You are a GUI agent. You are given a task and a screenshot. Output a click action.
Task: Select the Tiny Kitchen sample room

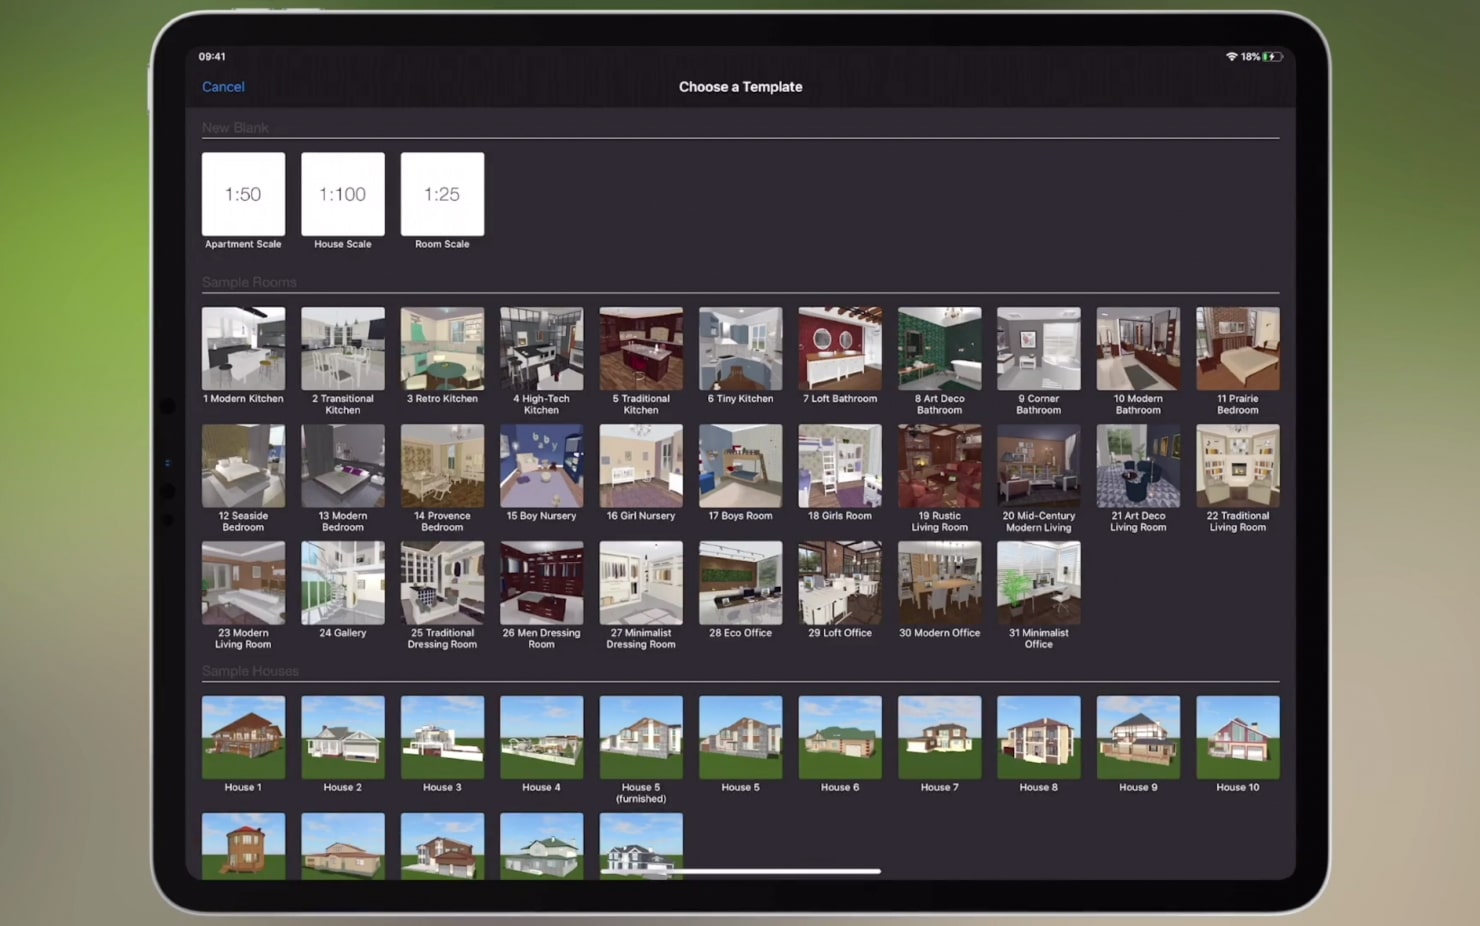point(740,348)
